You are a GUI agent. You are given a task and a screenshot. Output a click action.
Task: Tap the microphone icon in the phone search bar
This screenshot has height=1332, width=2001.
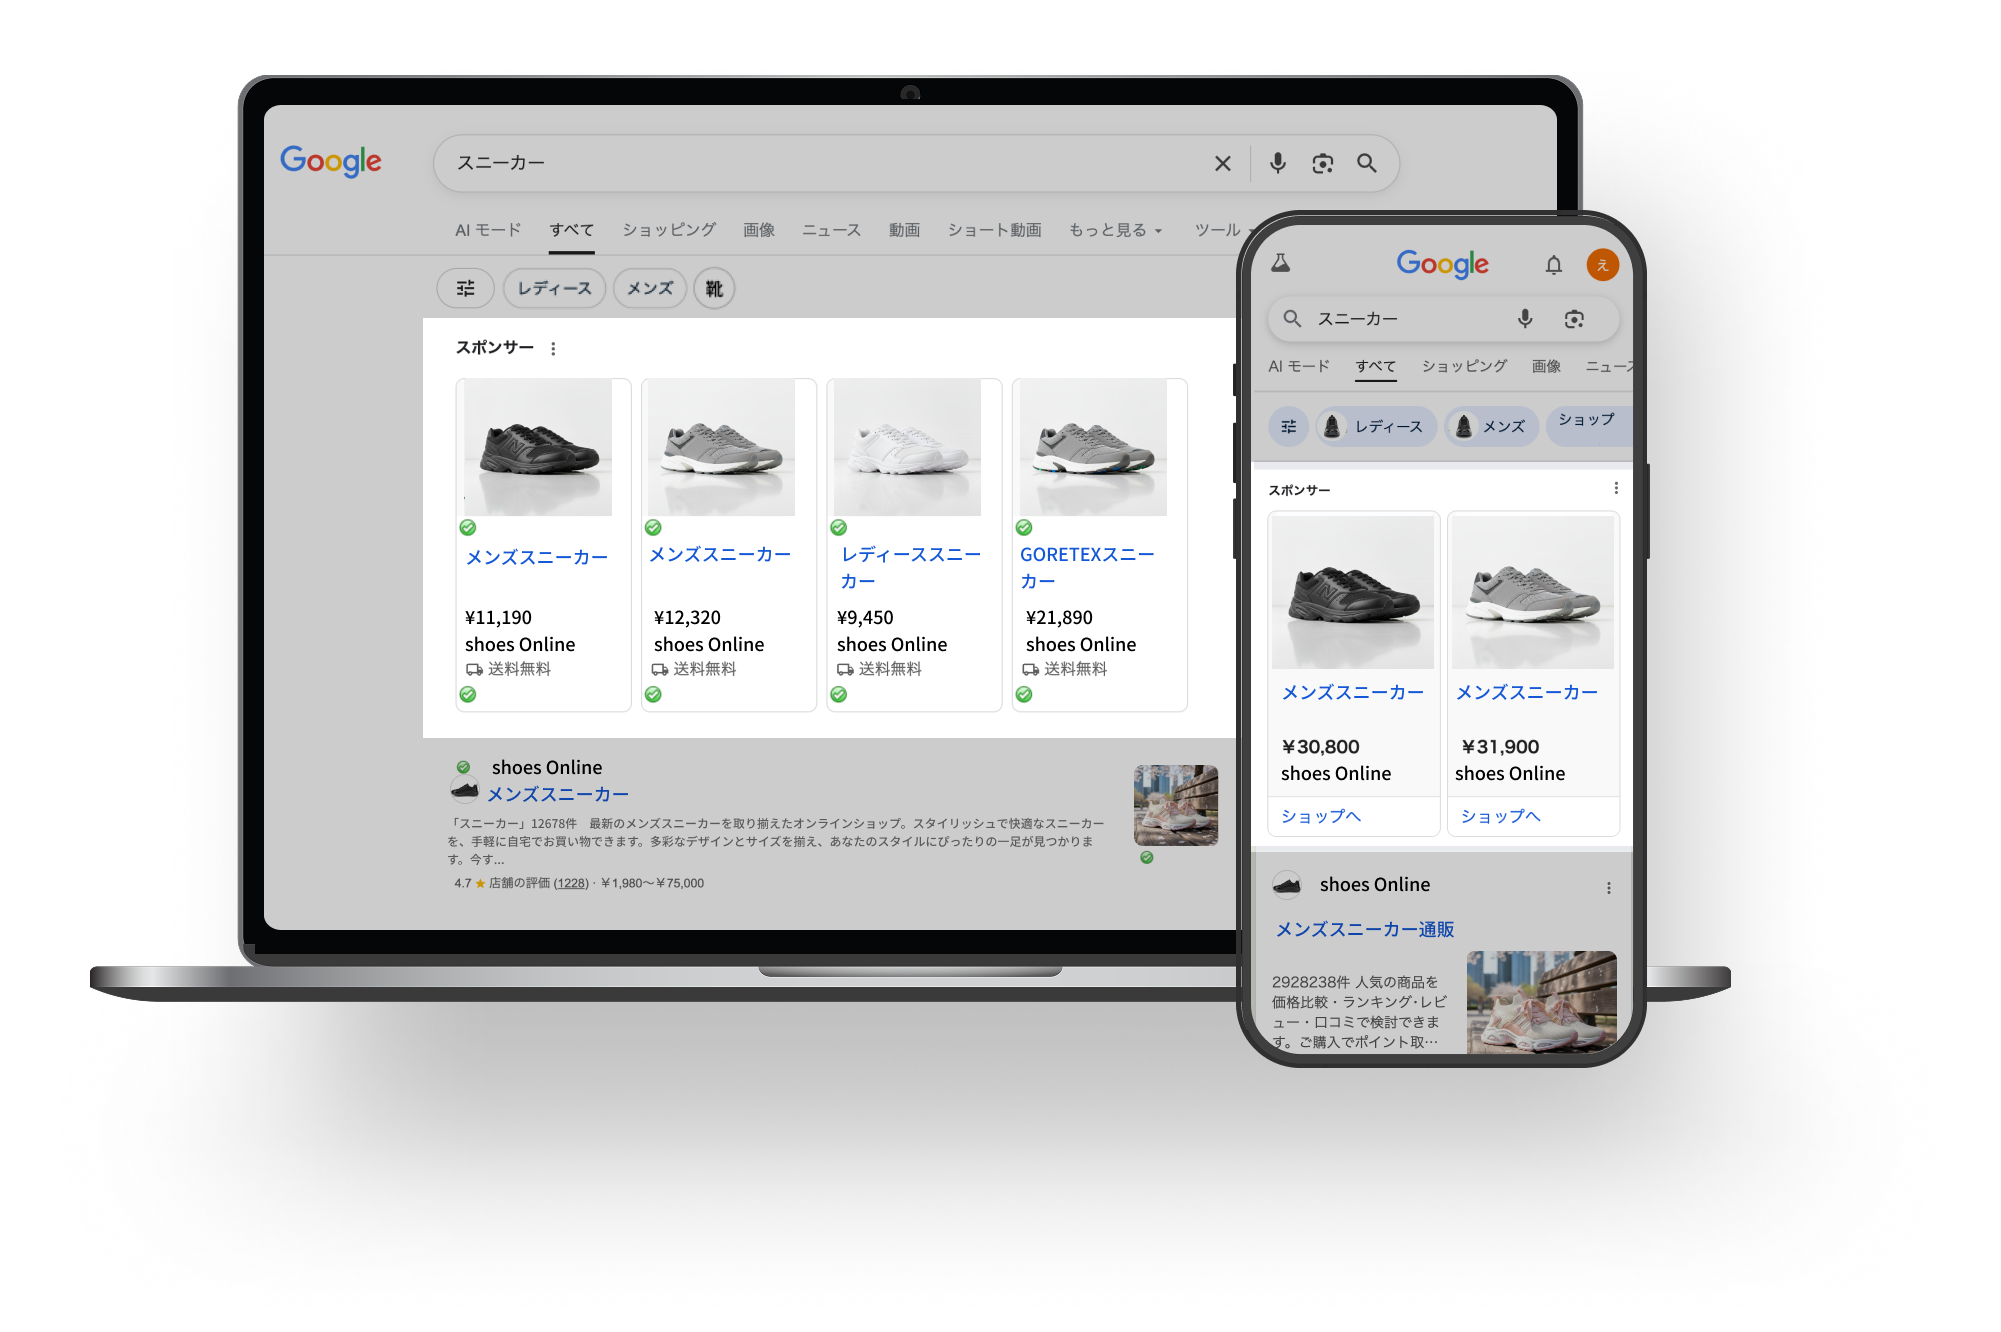pos(1524,318)
